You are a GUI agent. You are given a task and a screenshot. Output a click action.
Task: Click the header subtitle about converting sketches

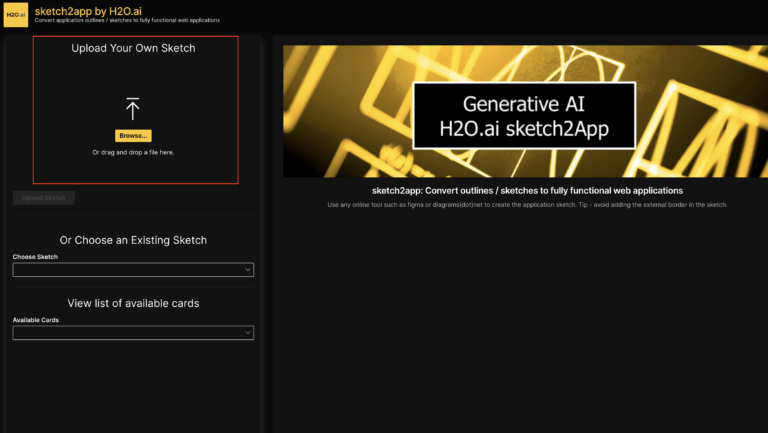(x=127, y=20)
